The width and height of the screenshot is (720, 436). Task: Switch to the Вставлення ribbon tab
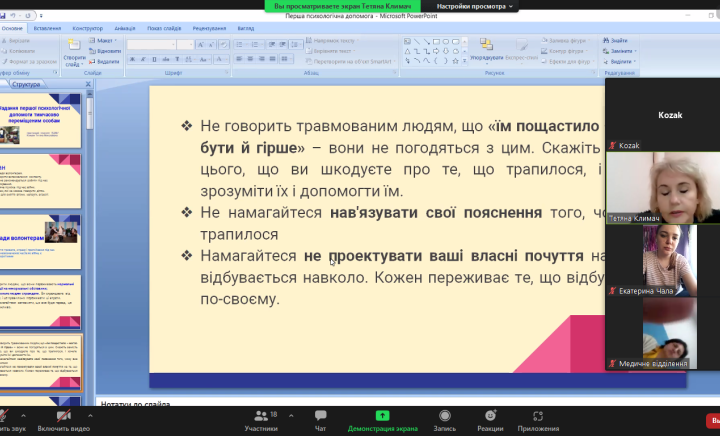(x=47, y=28)
